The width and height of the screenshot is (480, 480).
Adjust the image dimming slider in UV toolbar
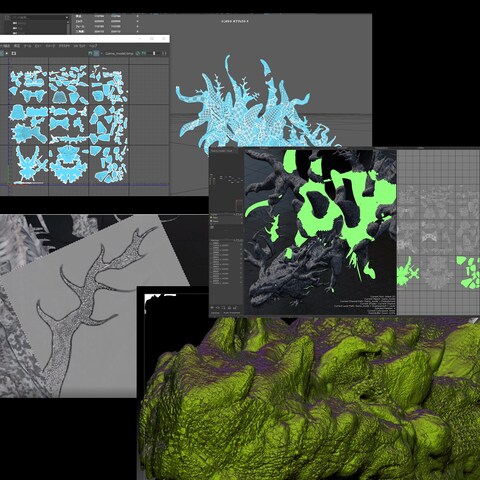coord(154,53)
